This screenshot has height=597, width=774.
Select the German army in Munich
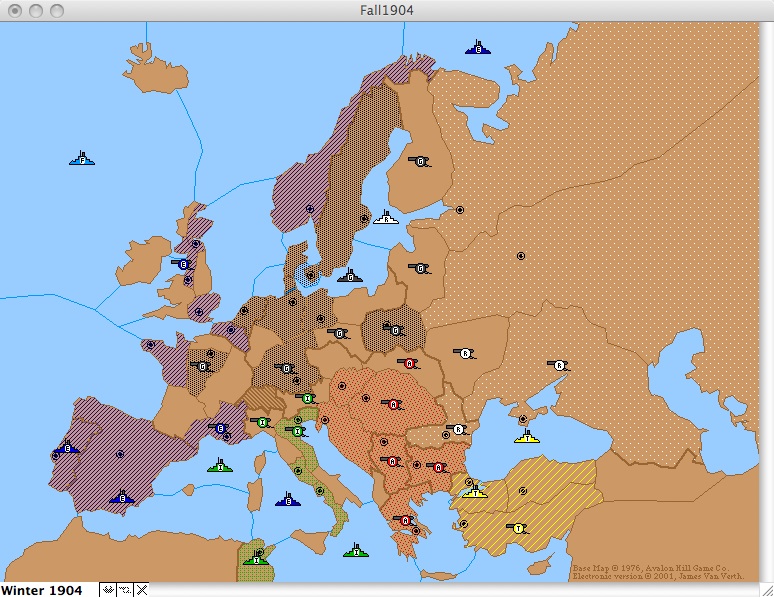pyautogui.click(x=286, y=368)
